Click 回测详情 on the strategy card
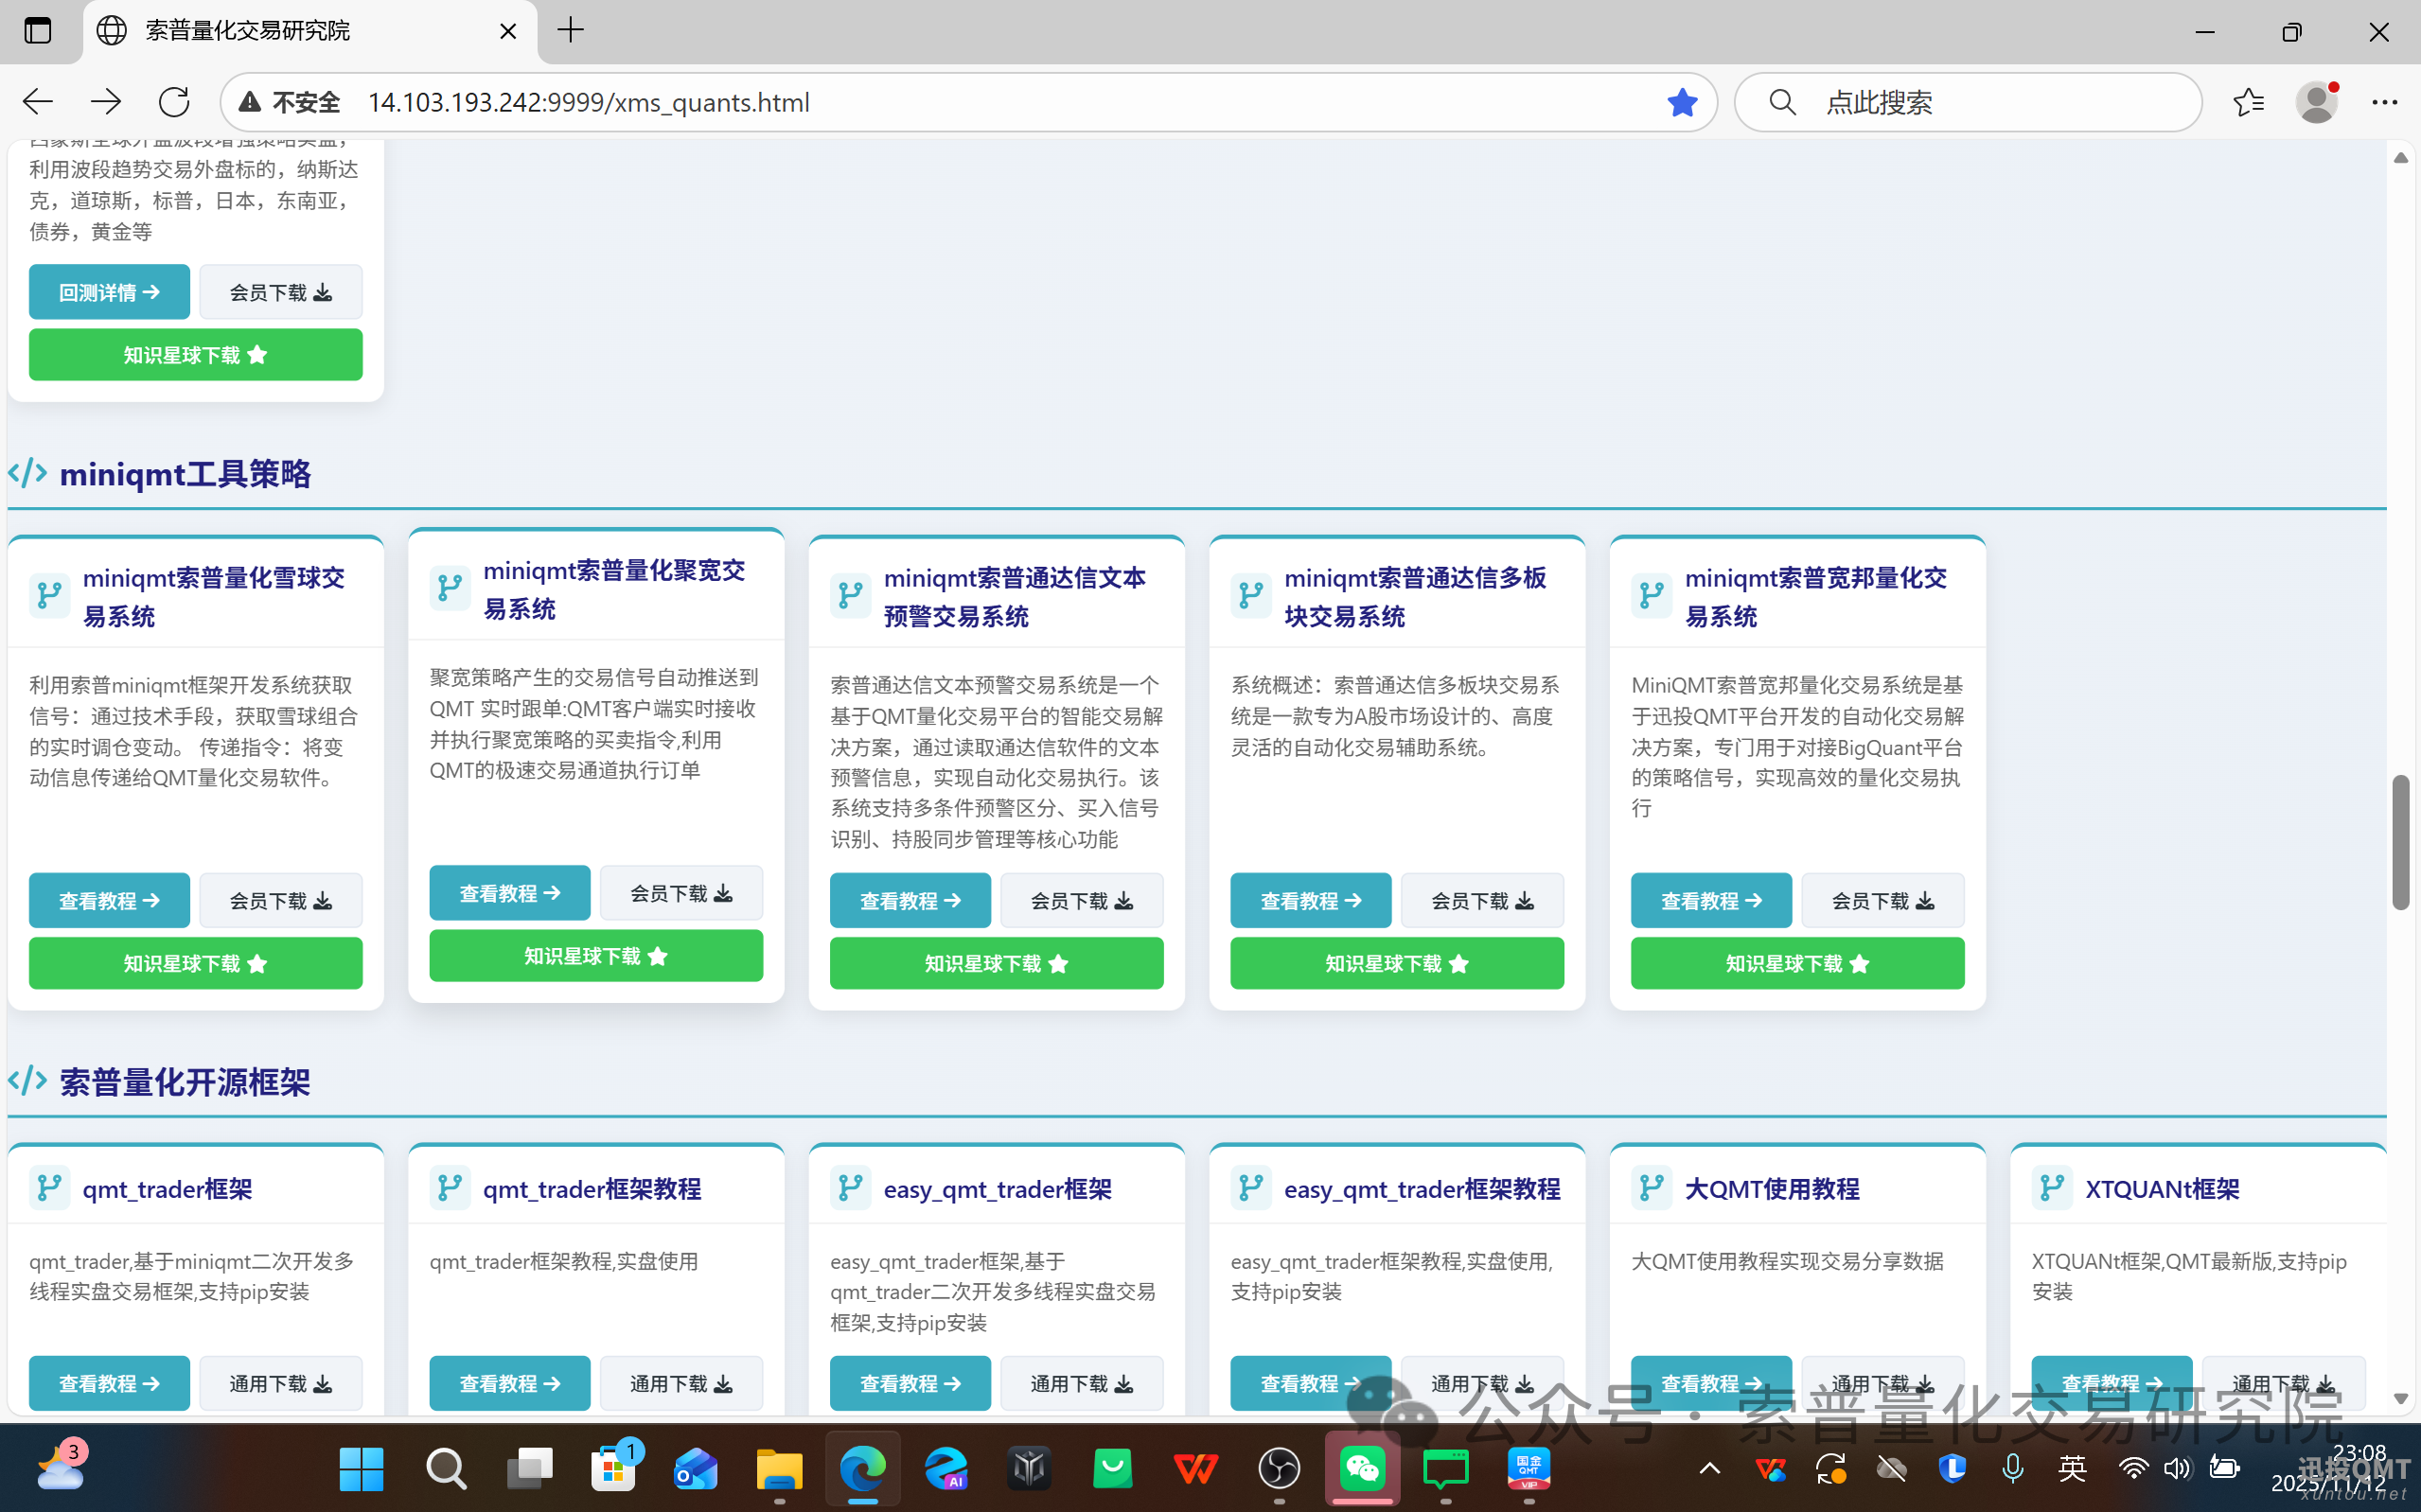The height and width of the screenshot is (1512, 2421). coord(109,291)
